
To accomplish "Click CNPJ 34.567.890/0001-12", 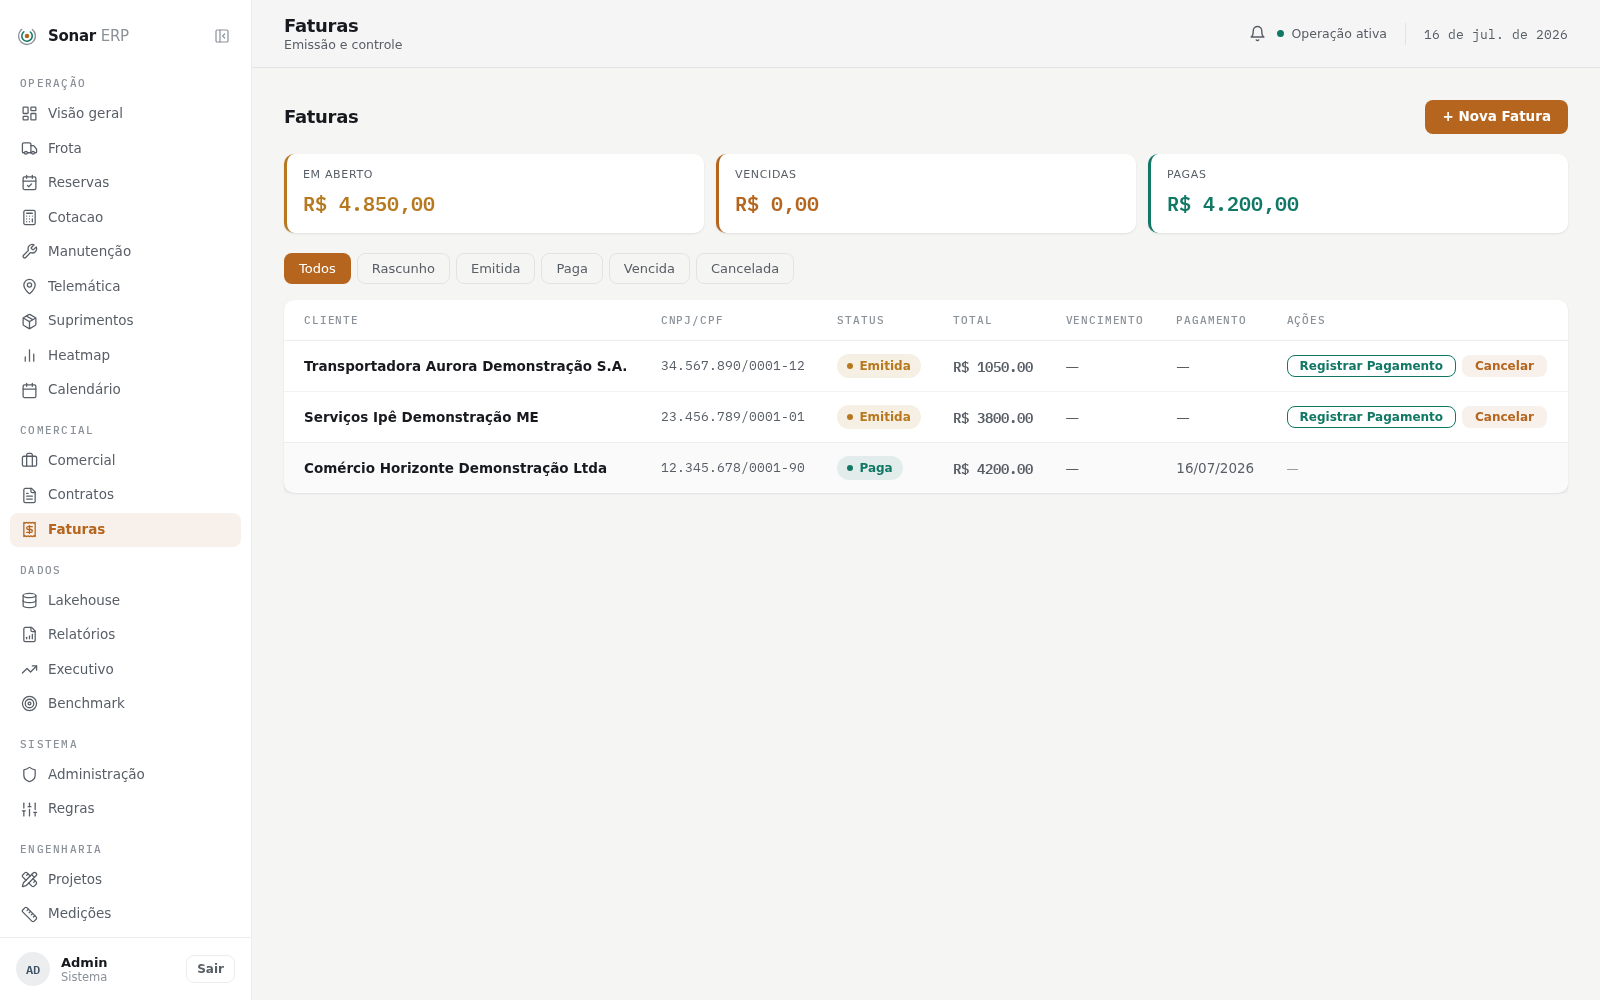I will pyautogui.click(x=733, y=366).
